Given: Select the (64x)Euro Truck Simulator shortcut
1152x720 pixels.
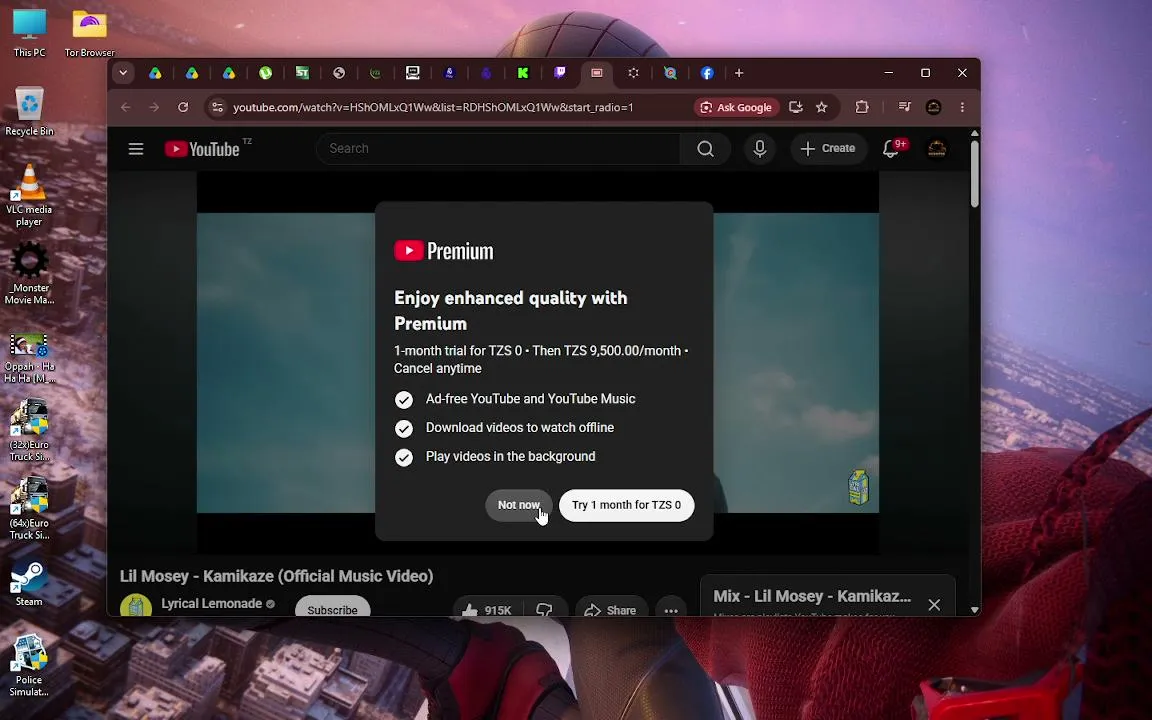Looking at the screenshot, I should pos(29,508).
